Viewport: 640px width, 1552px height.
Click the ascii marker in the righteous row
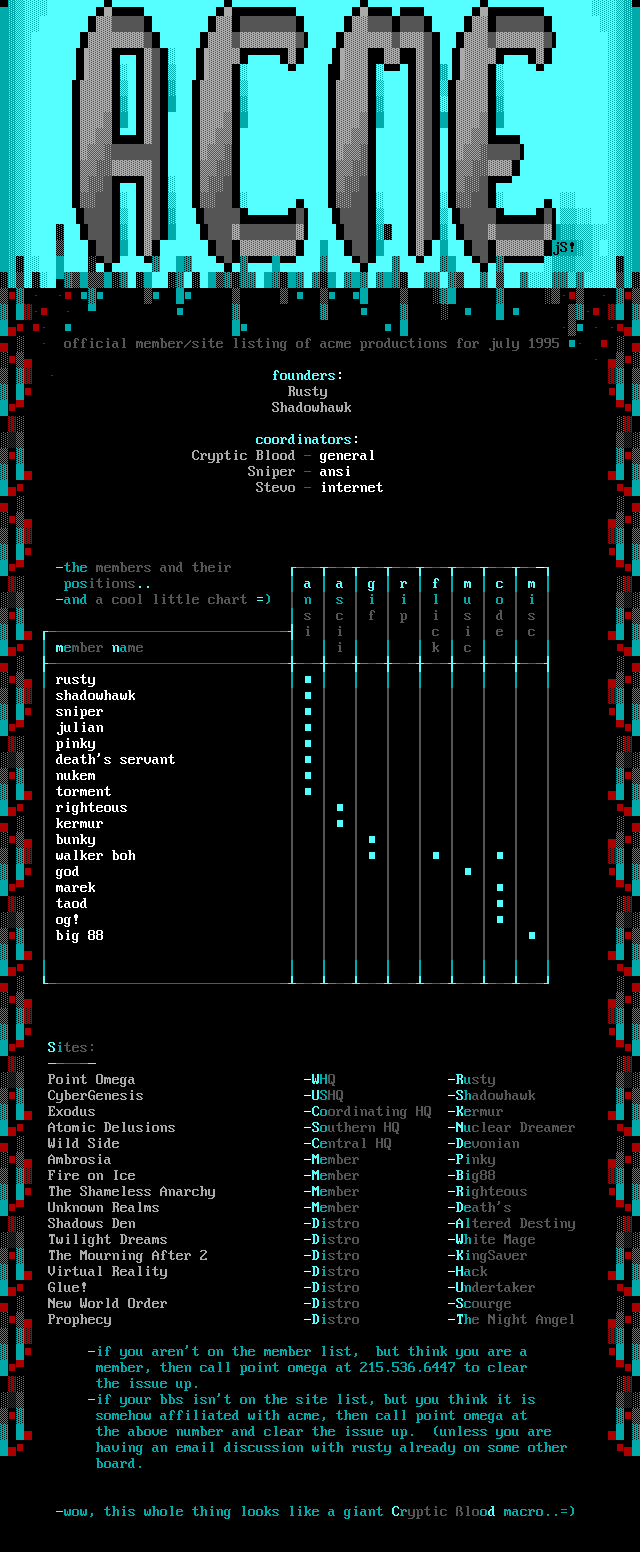pyautogui.click(x=340, y=808)
